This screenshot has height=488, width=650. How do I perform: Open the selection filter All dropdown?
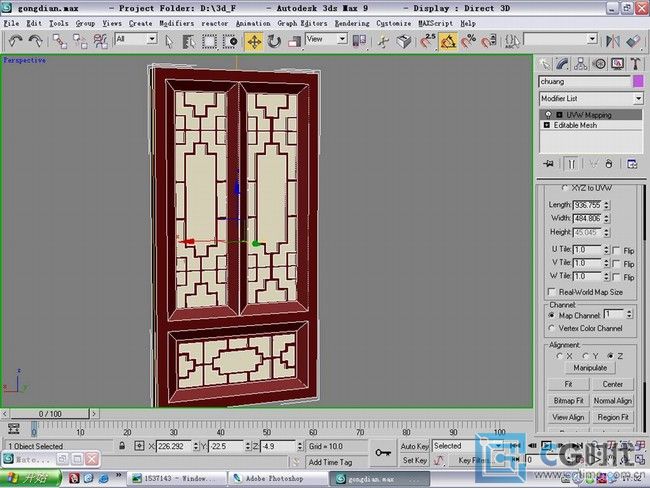click(x=152, y=39)
